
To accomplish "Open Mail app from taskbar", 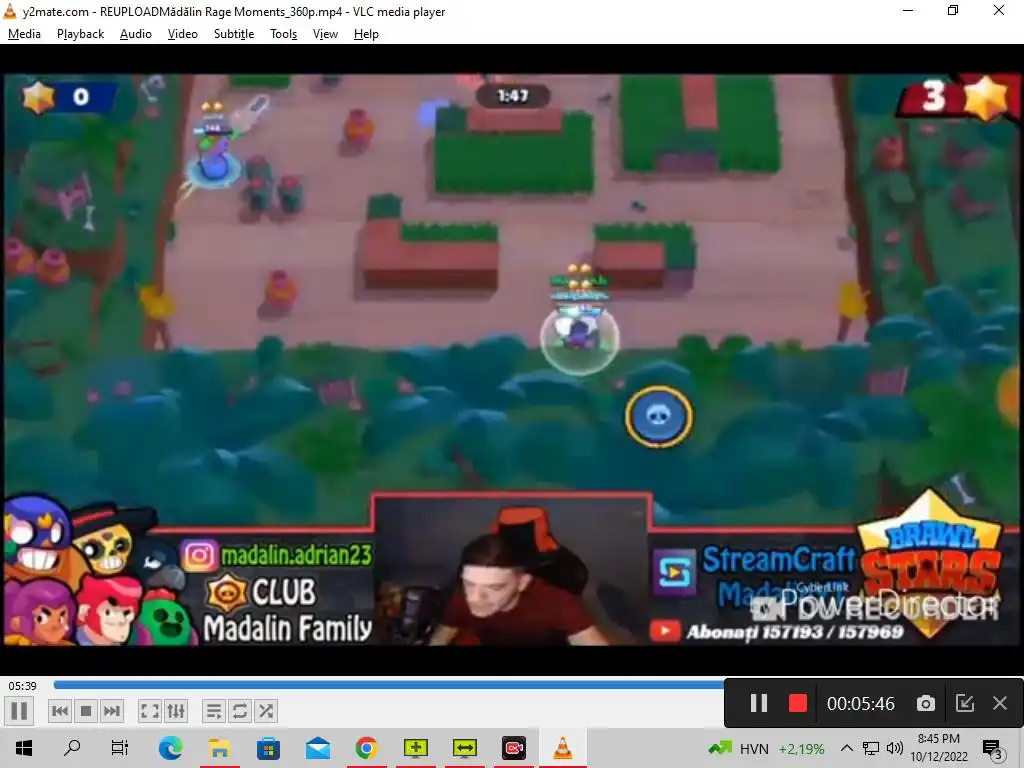I will coord(317,748).
